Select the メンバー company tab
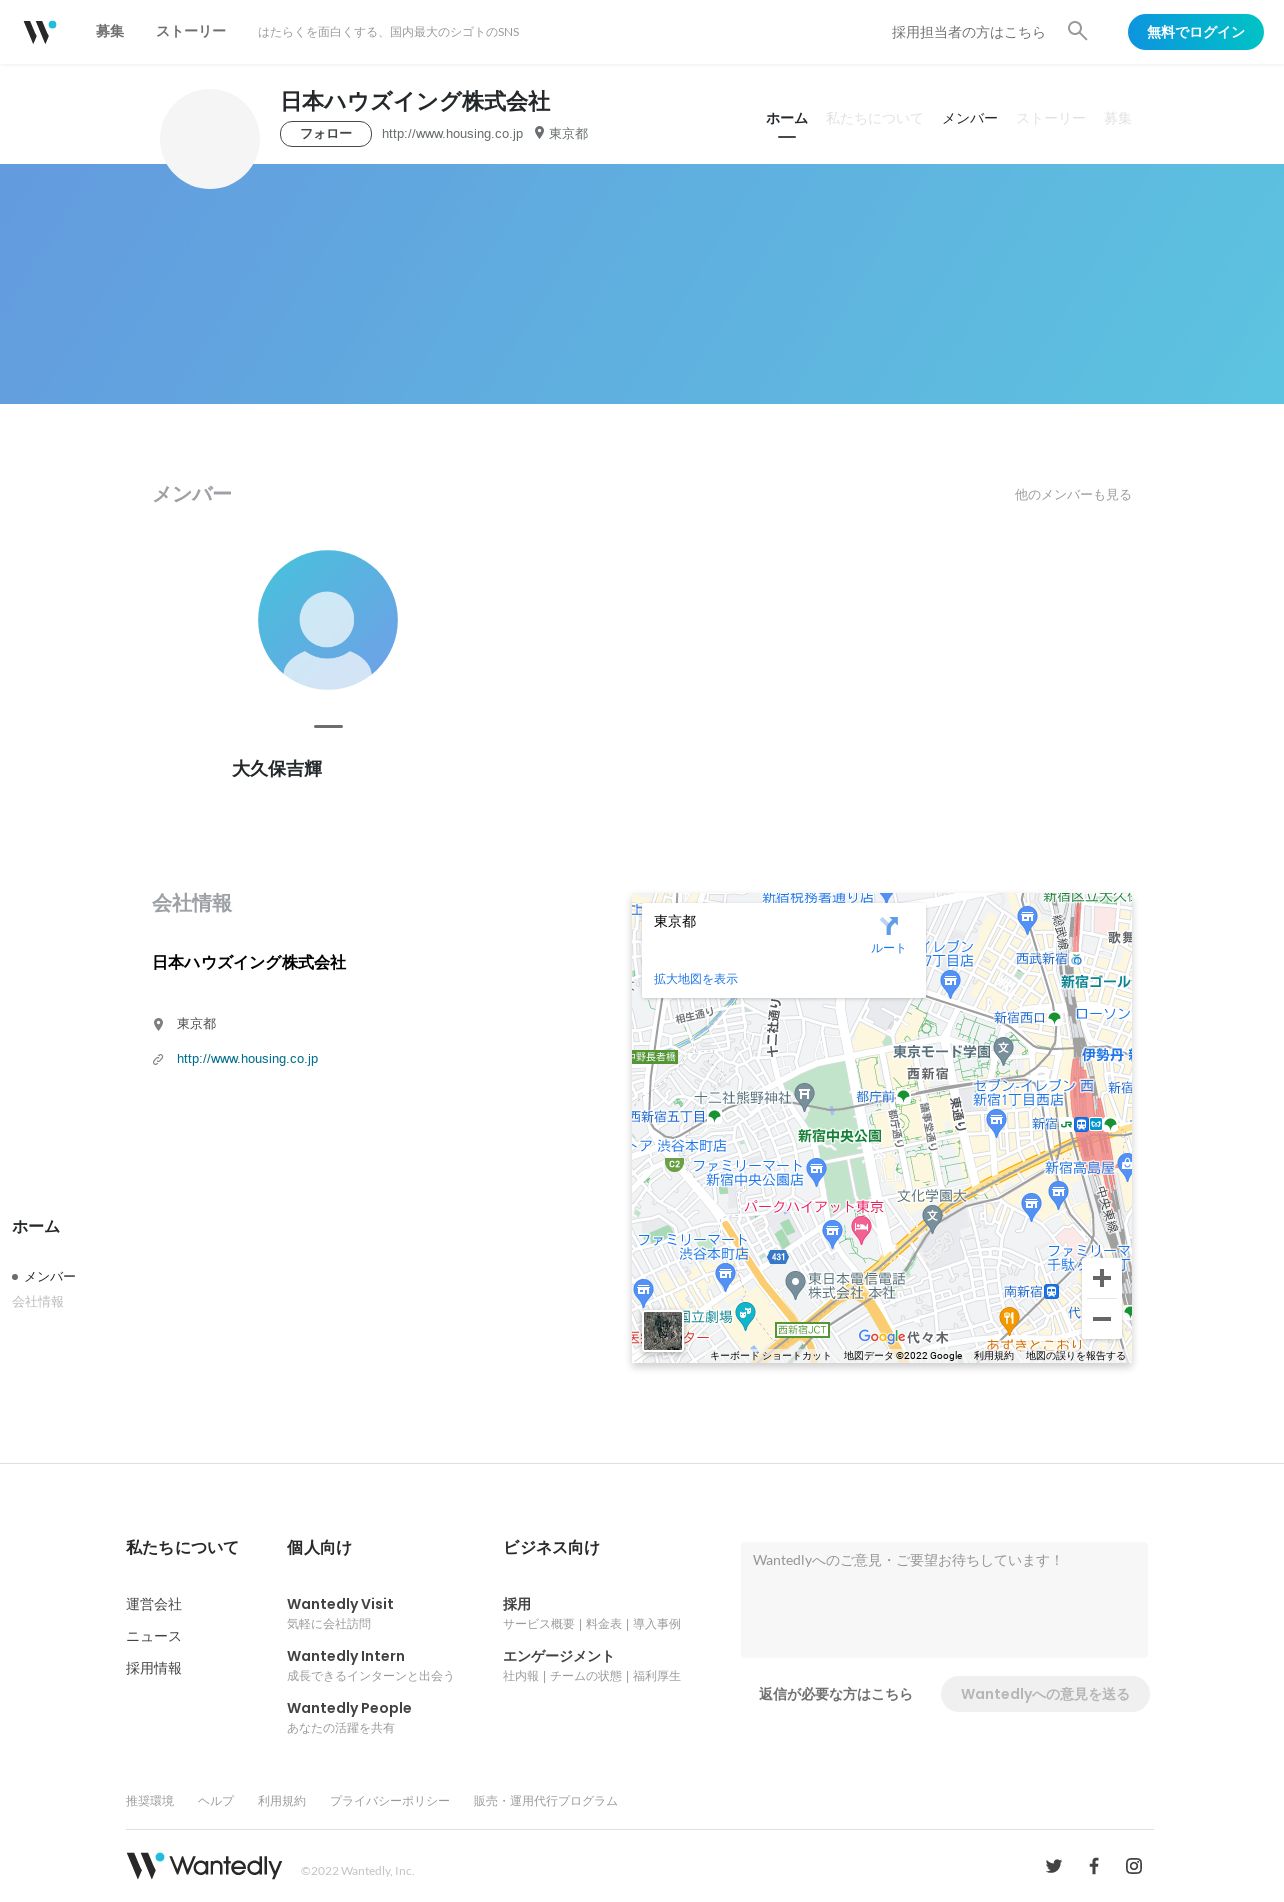The height and width of the screenshot is (1902, 1284). pyautogui.click(x=970, y=118)
